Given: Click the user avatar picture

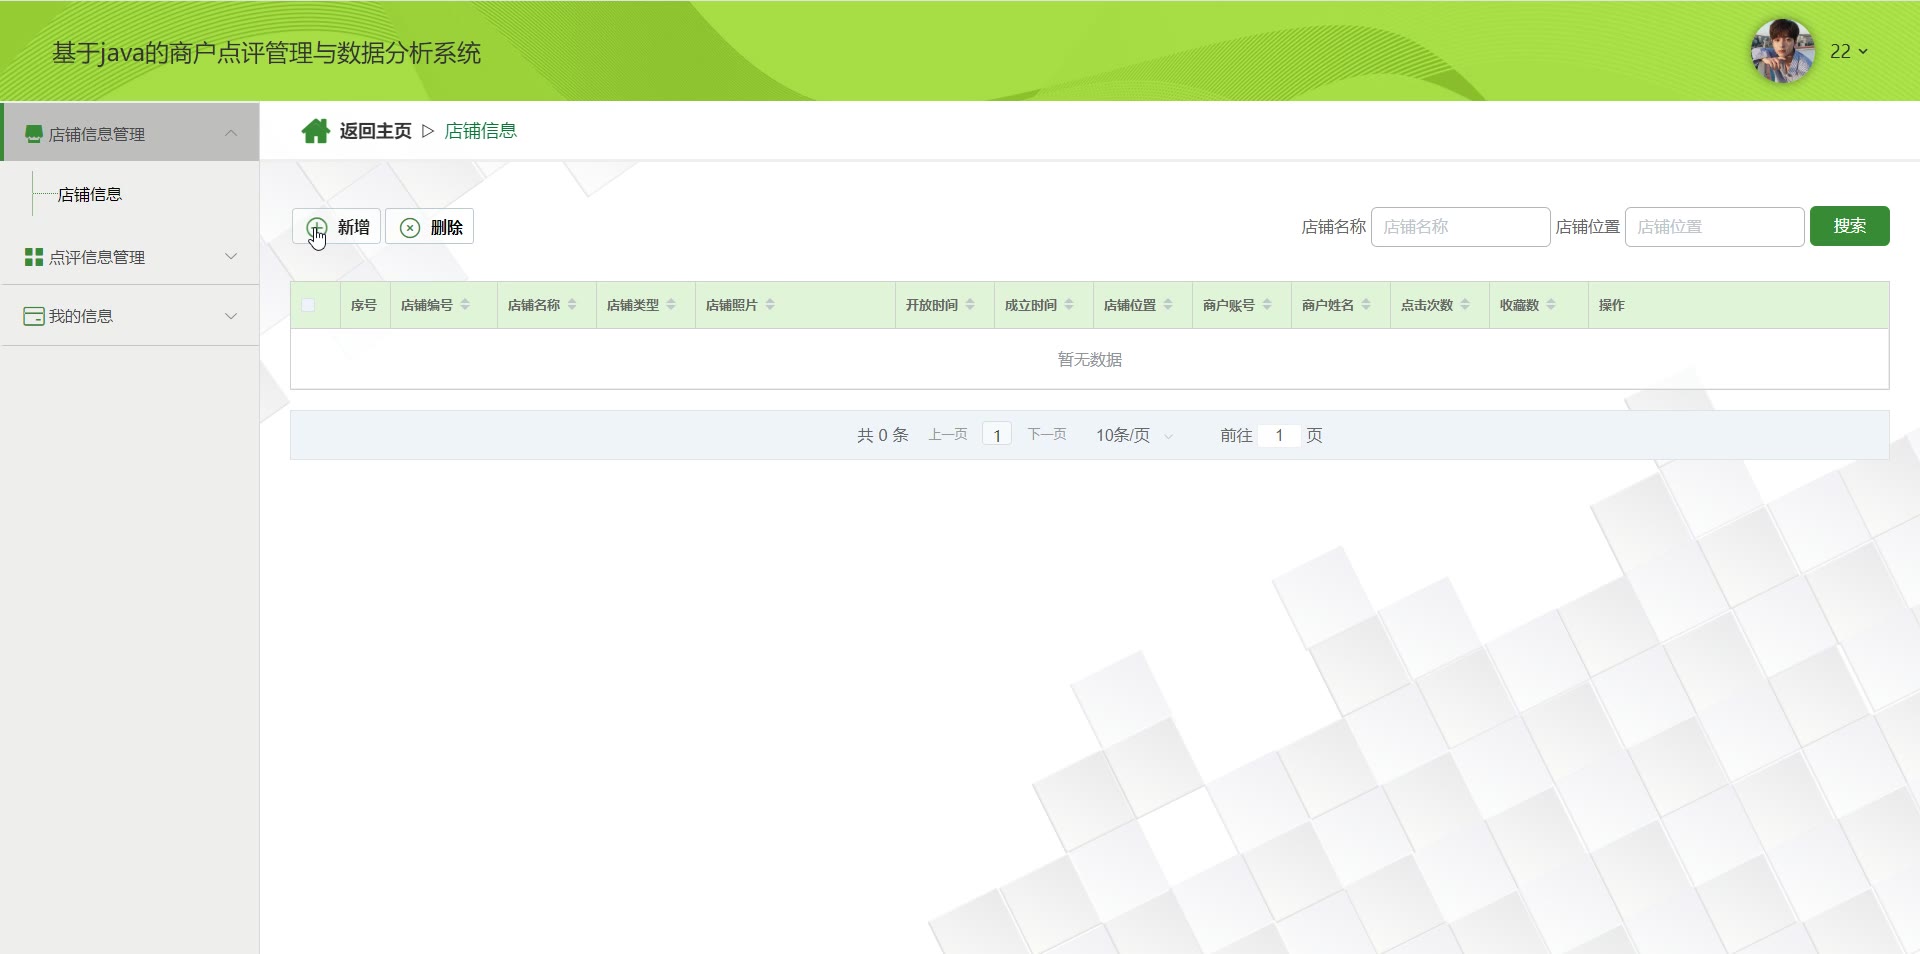Looking at the screenshot, I should (x=1782, y=51).
